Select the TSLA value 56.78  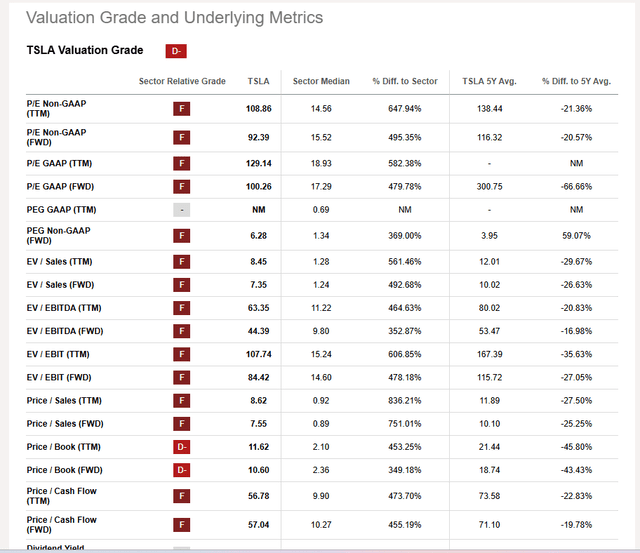(258, 496)
